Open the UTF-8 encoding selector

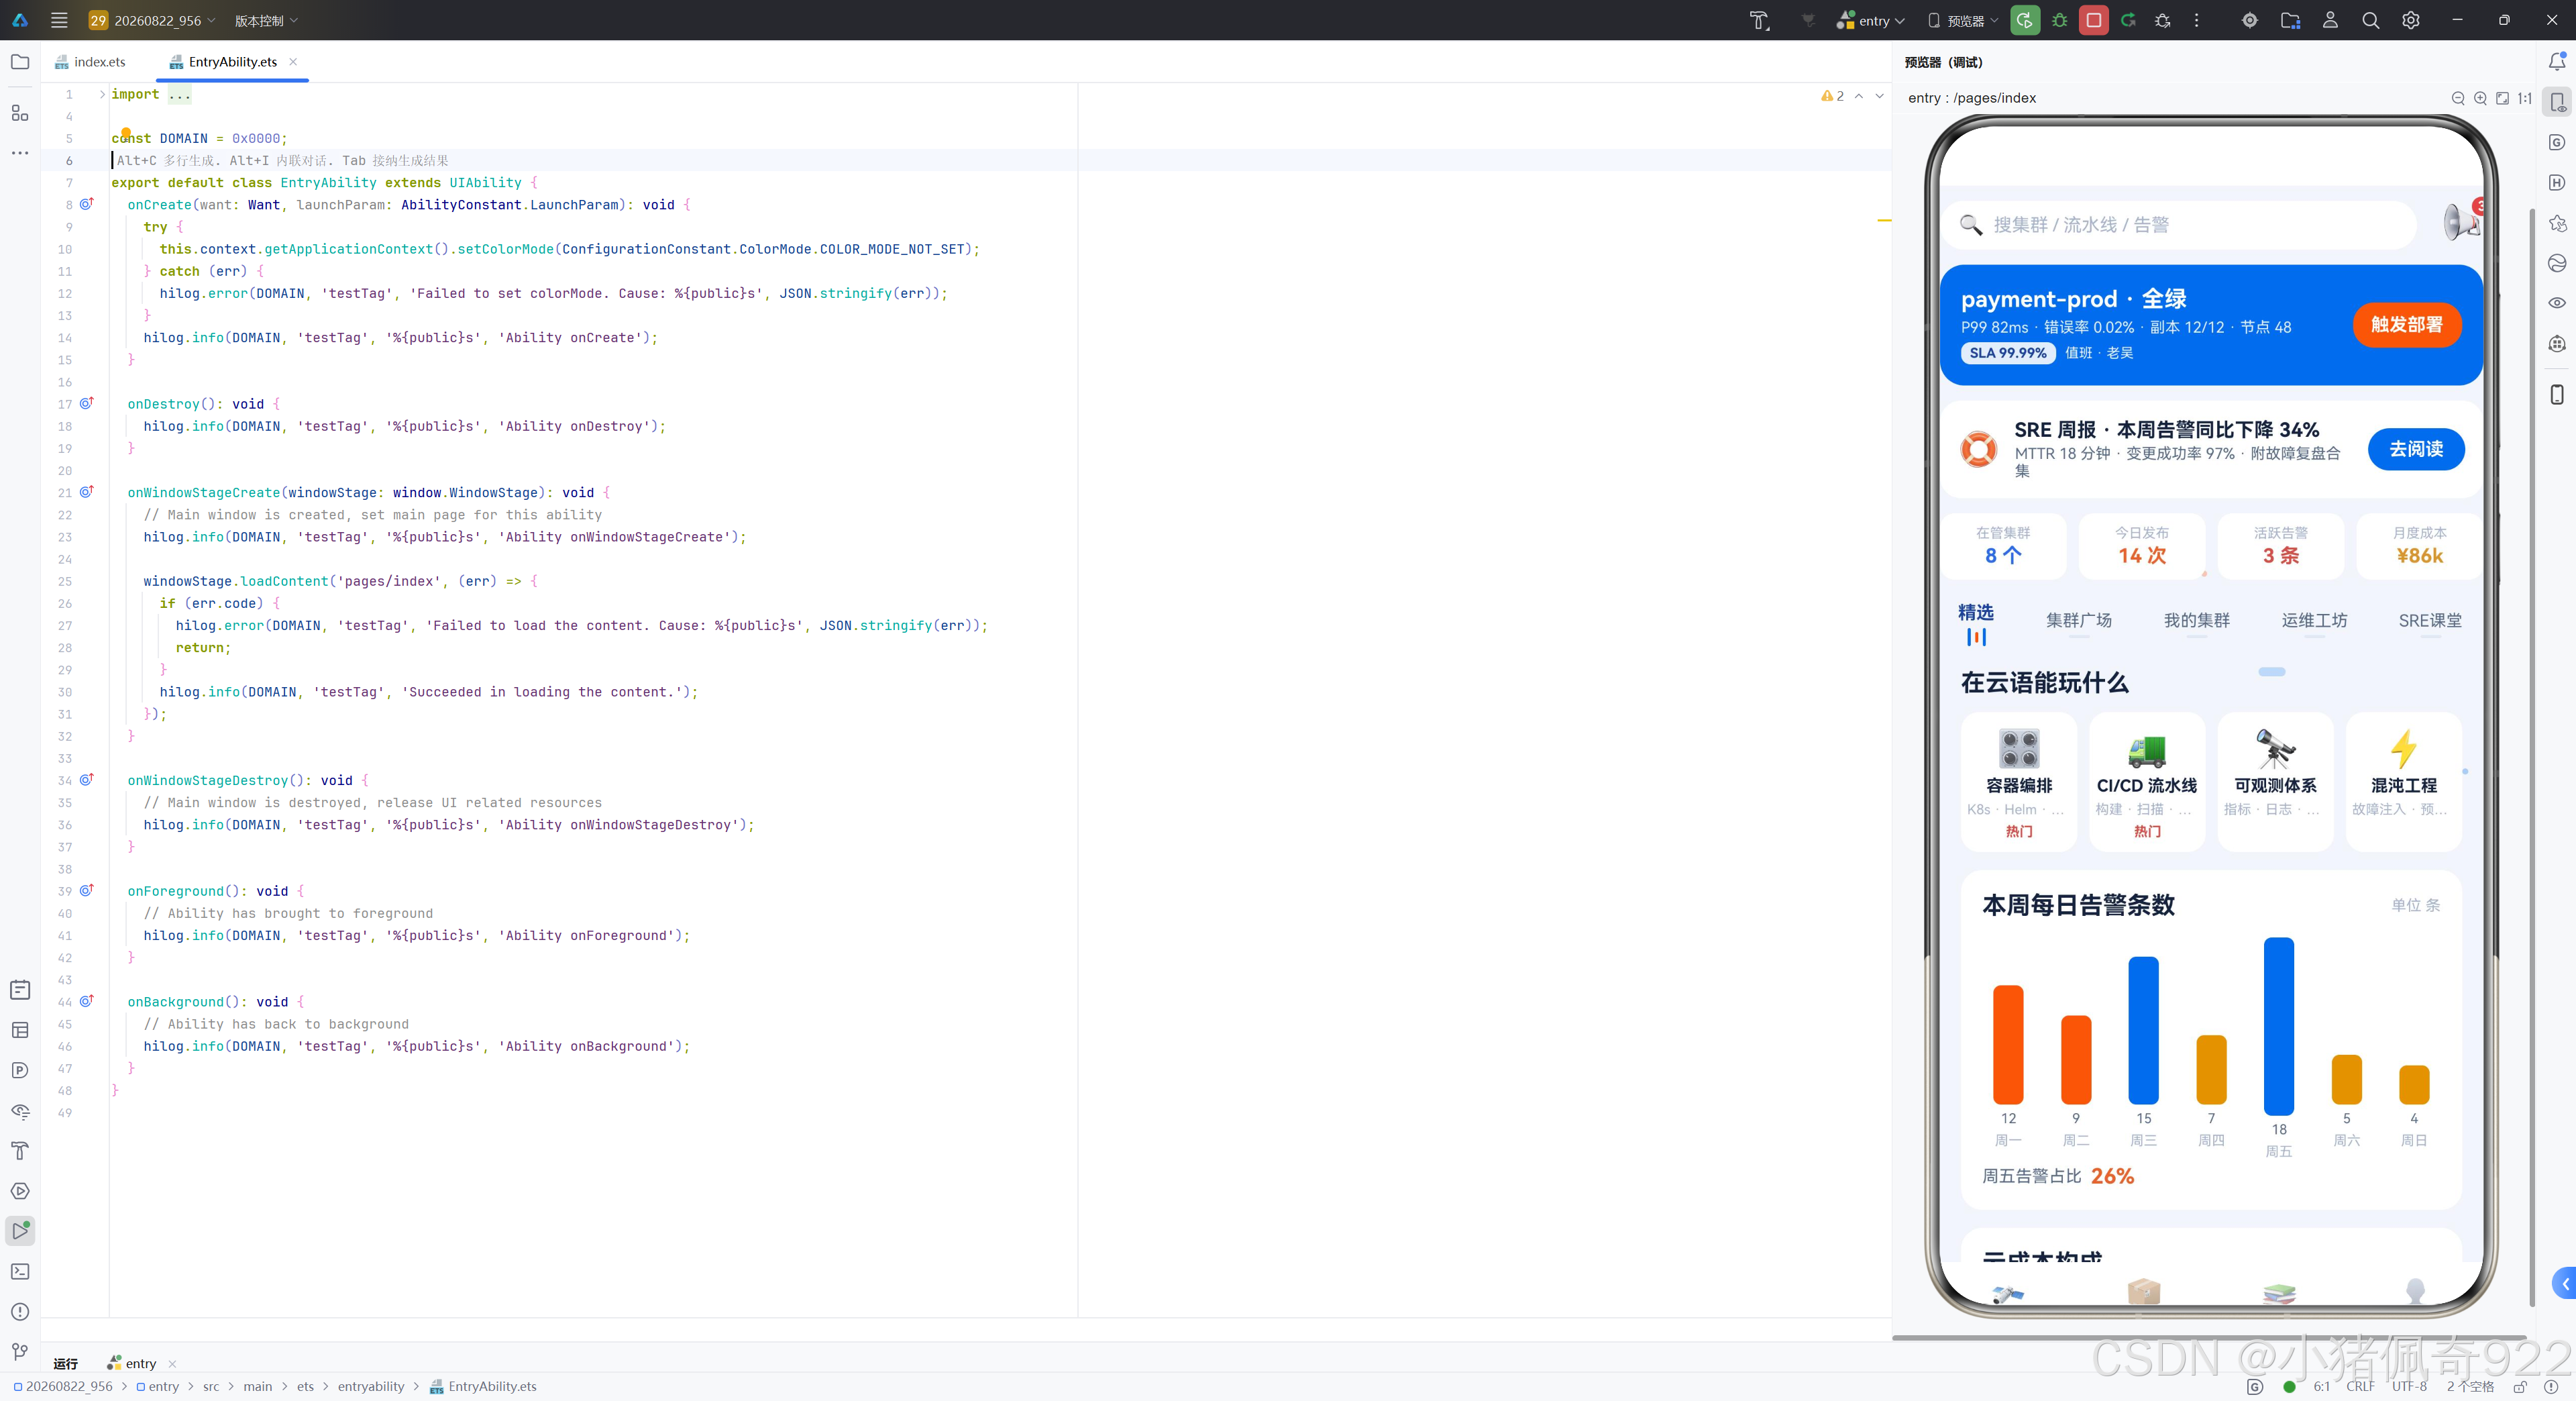[x=2410, y=1387]
